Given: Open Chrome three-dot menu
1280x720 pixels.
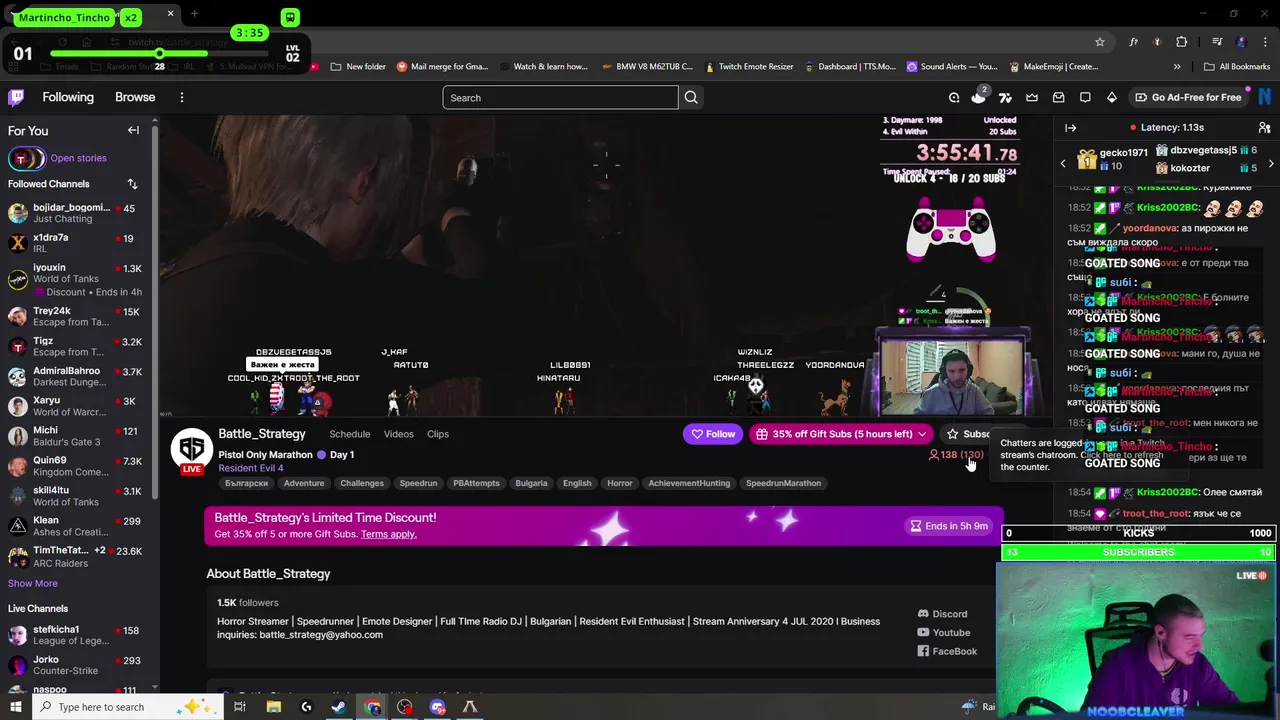Looking at the screenshot, I should (1265, 42).
